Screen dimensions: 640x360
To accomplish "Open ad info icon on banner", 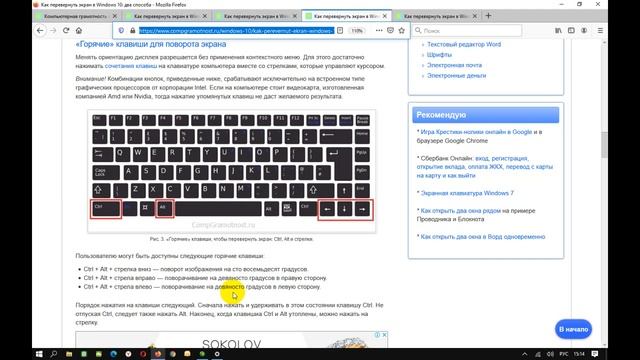I will point(378,335).
